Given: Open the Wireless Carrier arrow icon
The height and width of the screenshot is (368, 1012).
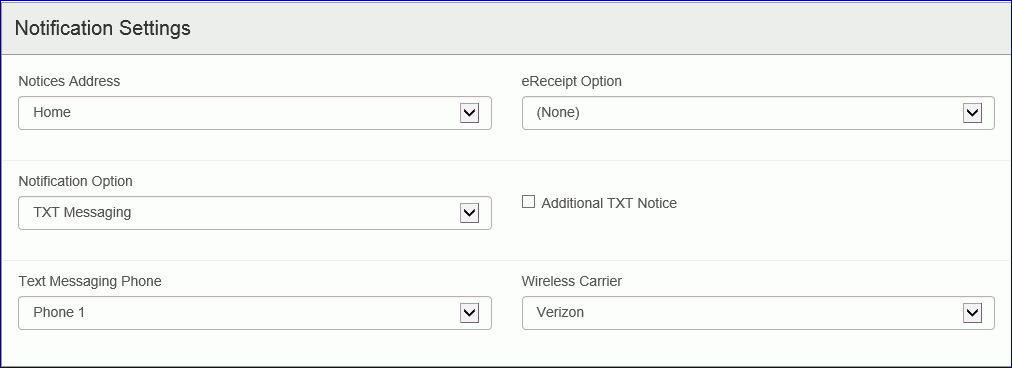Looking at the screenshot, I should point(972,313).
